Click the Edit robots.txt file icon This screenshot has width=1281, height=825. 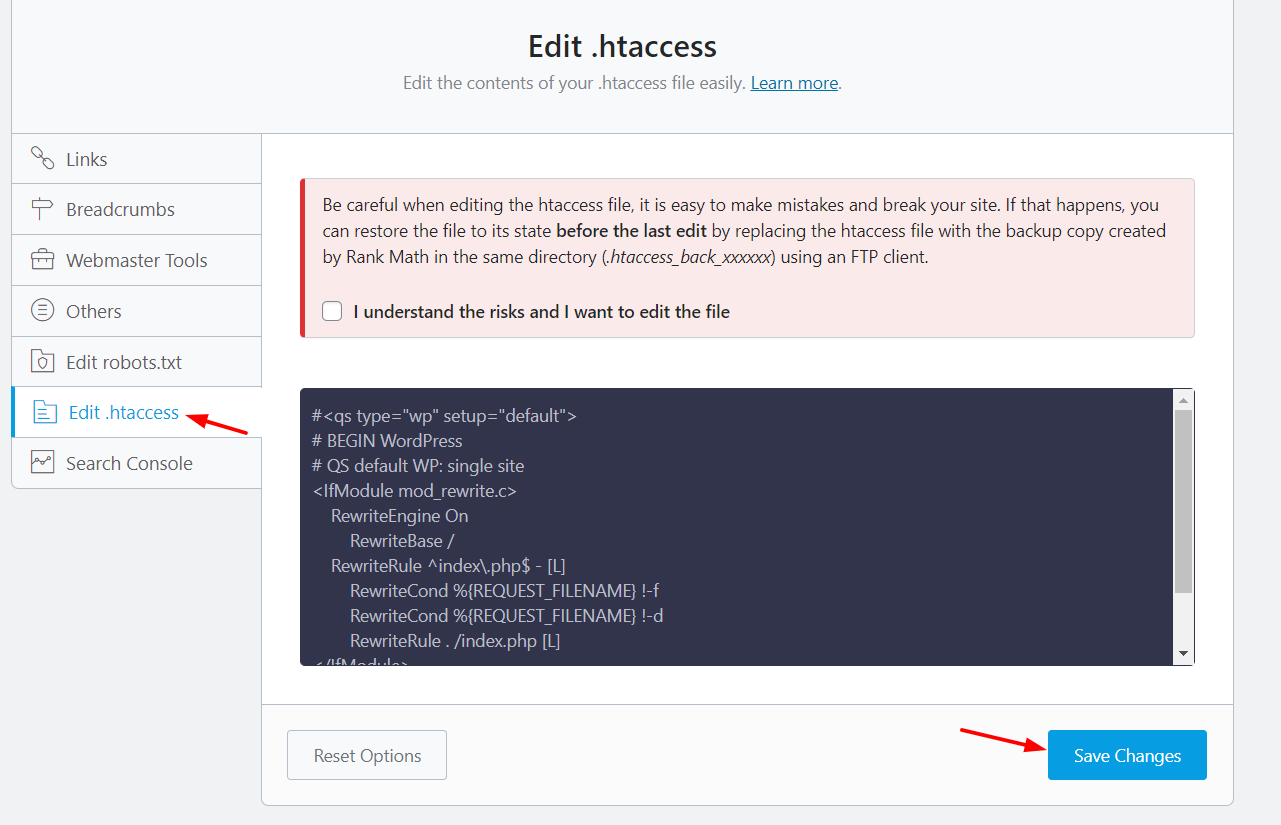coord(42,362)
